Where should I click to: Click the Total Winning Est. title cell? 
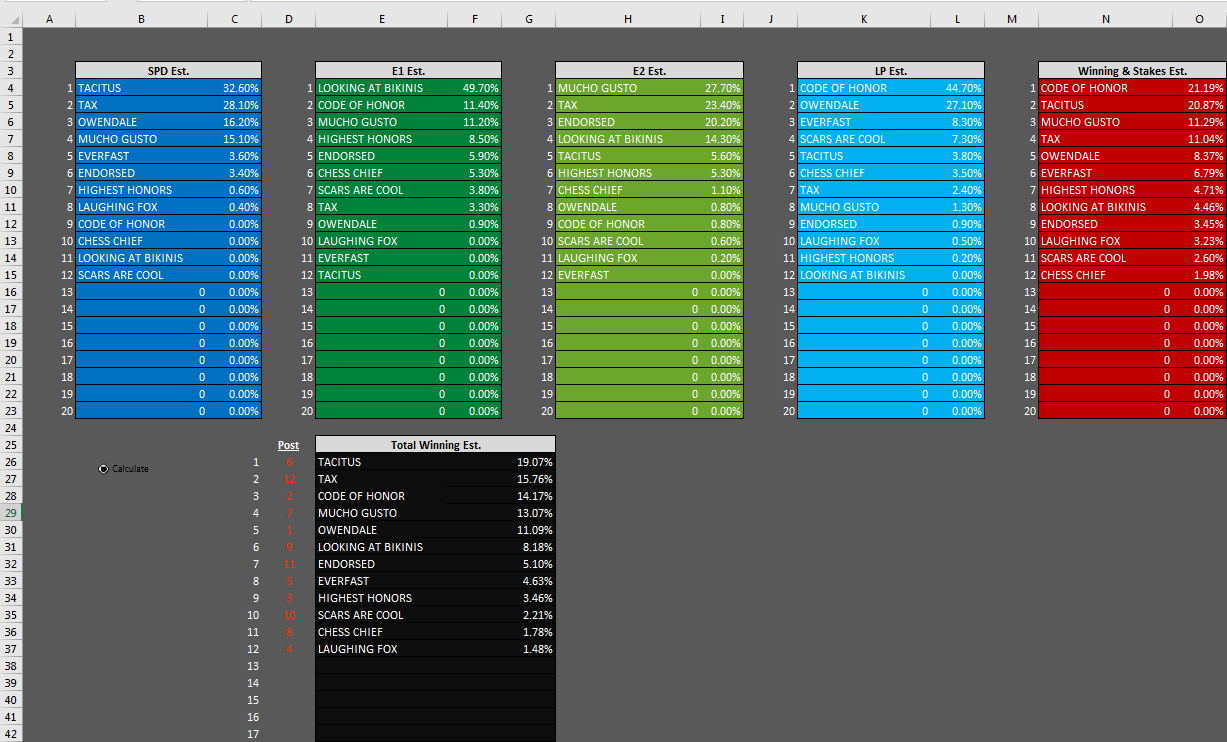click(x=434, y=445)
